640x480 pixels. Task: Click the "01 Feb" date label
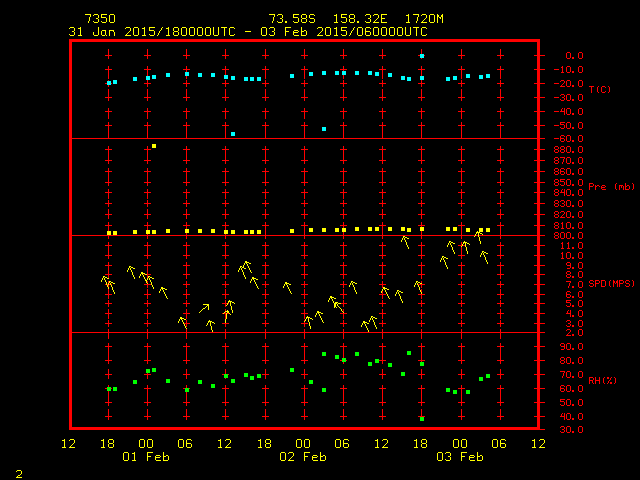[x=146, y=457]
